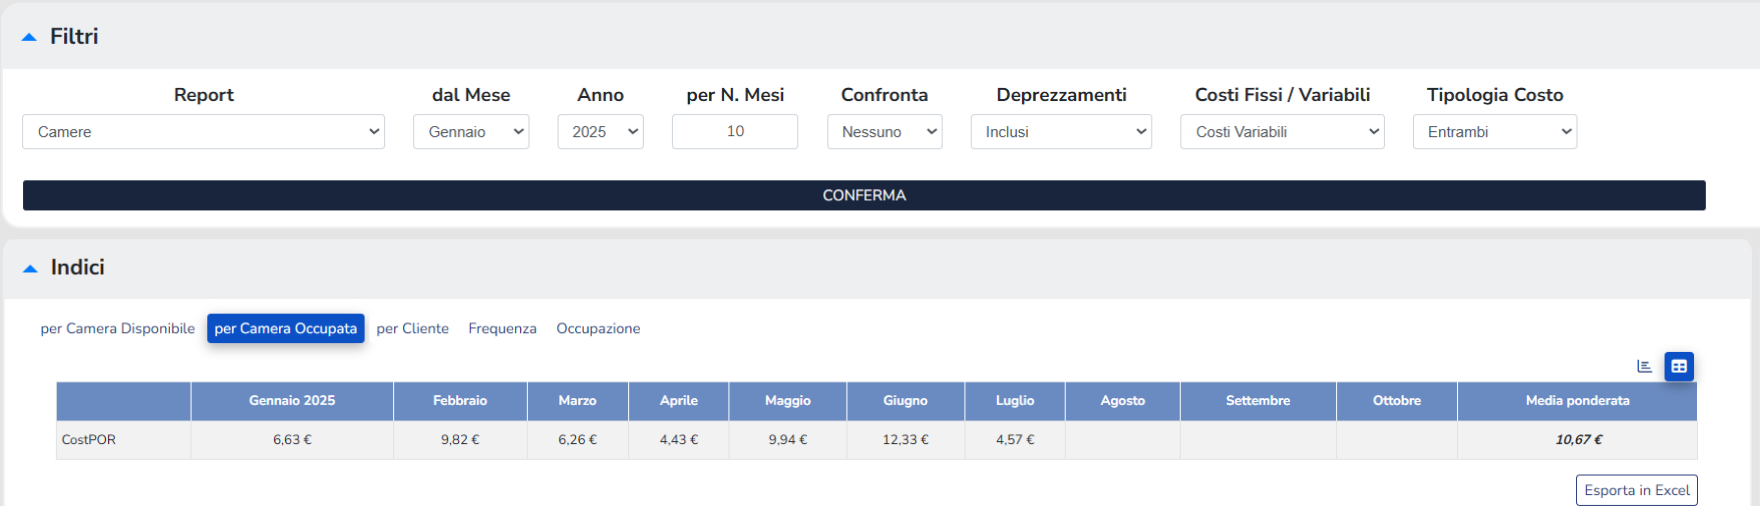Open Costi Fissi / Variabili dropdown

point(1282,132)
